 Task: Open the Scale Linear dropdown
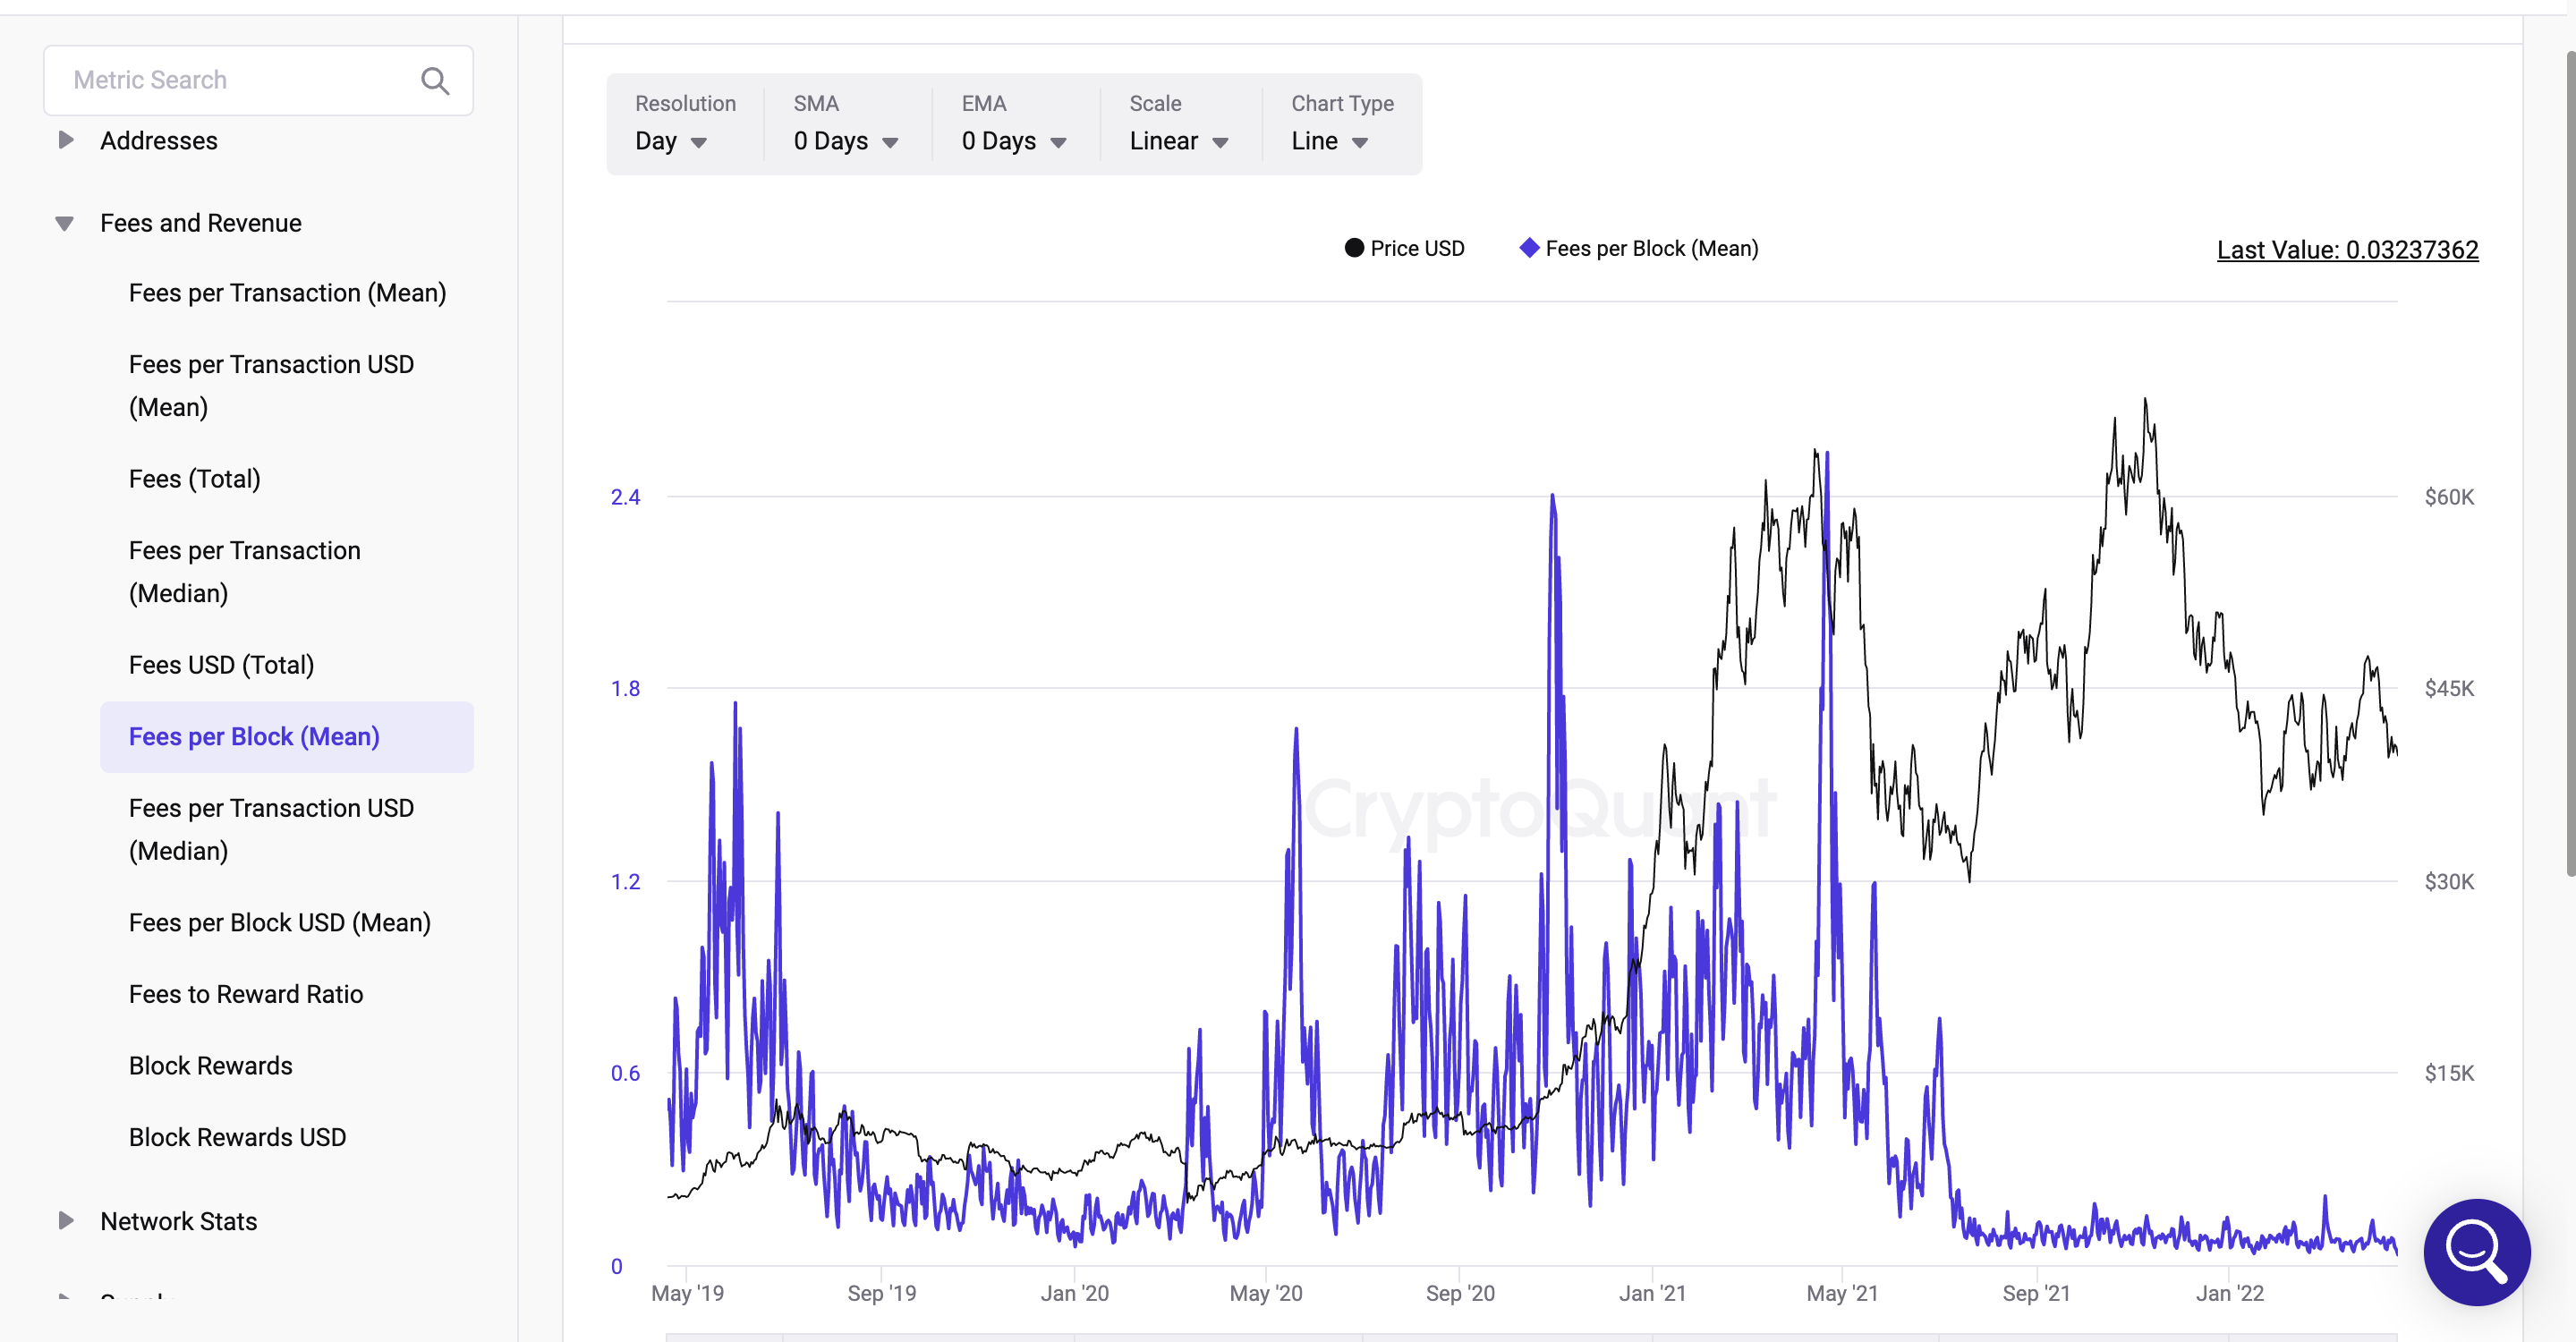1179,141
